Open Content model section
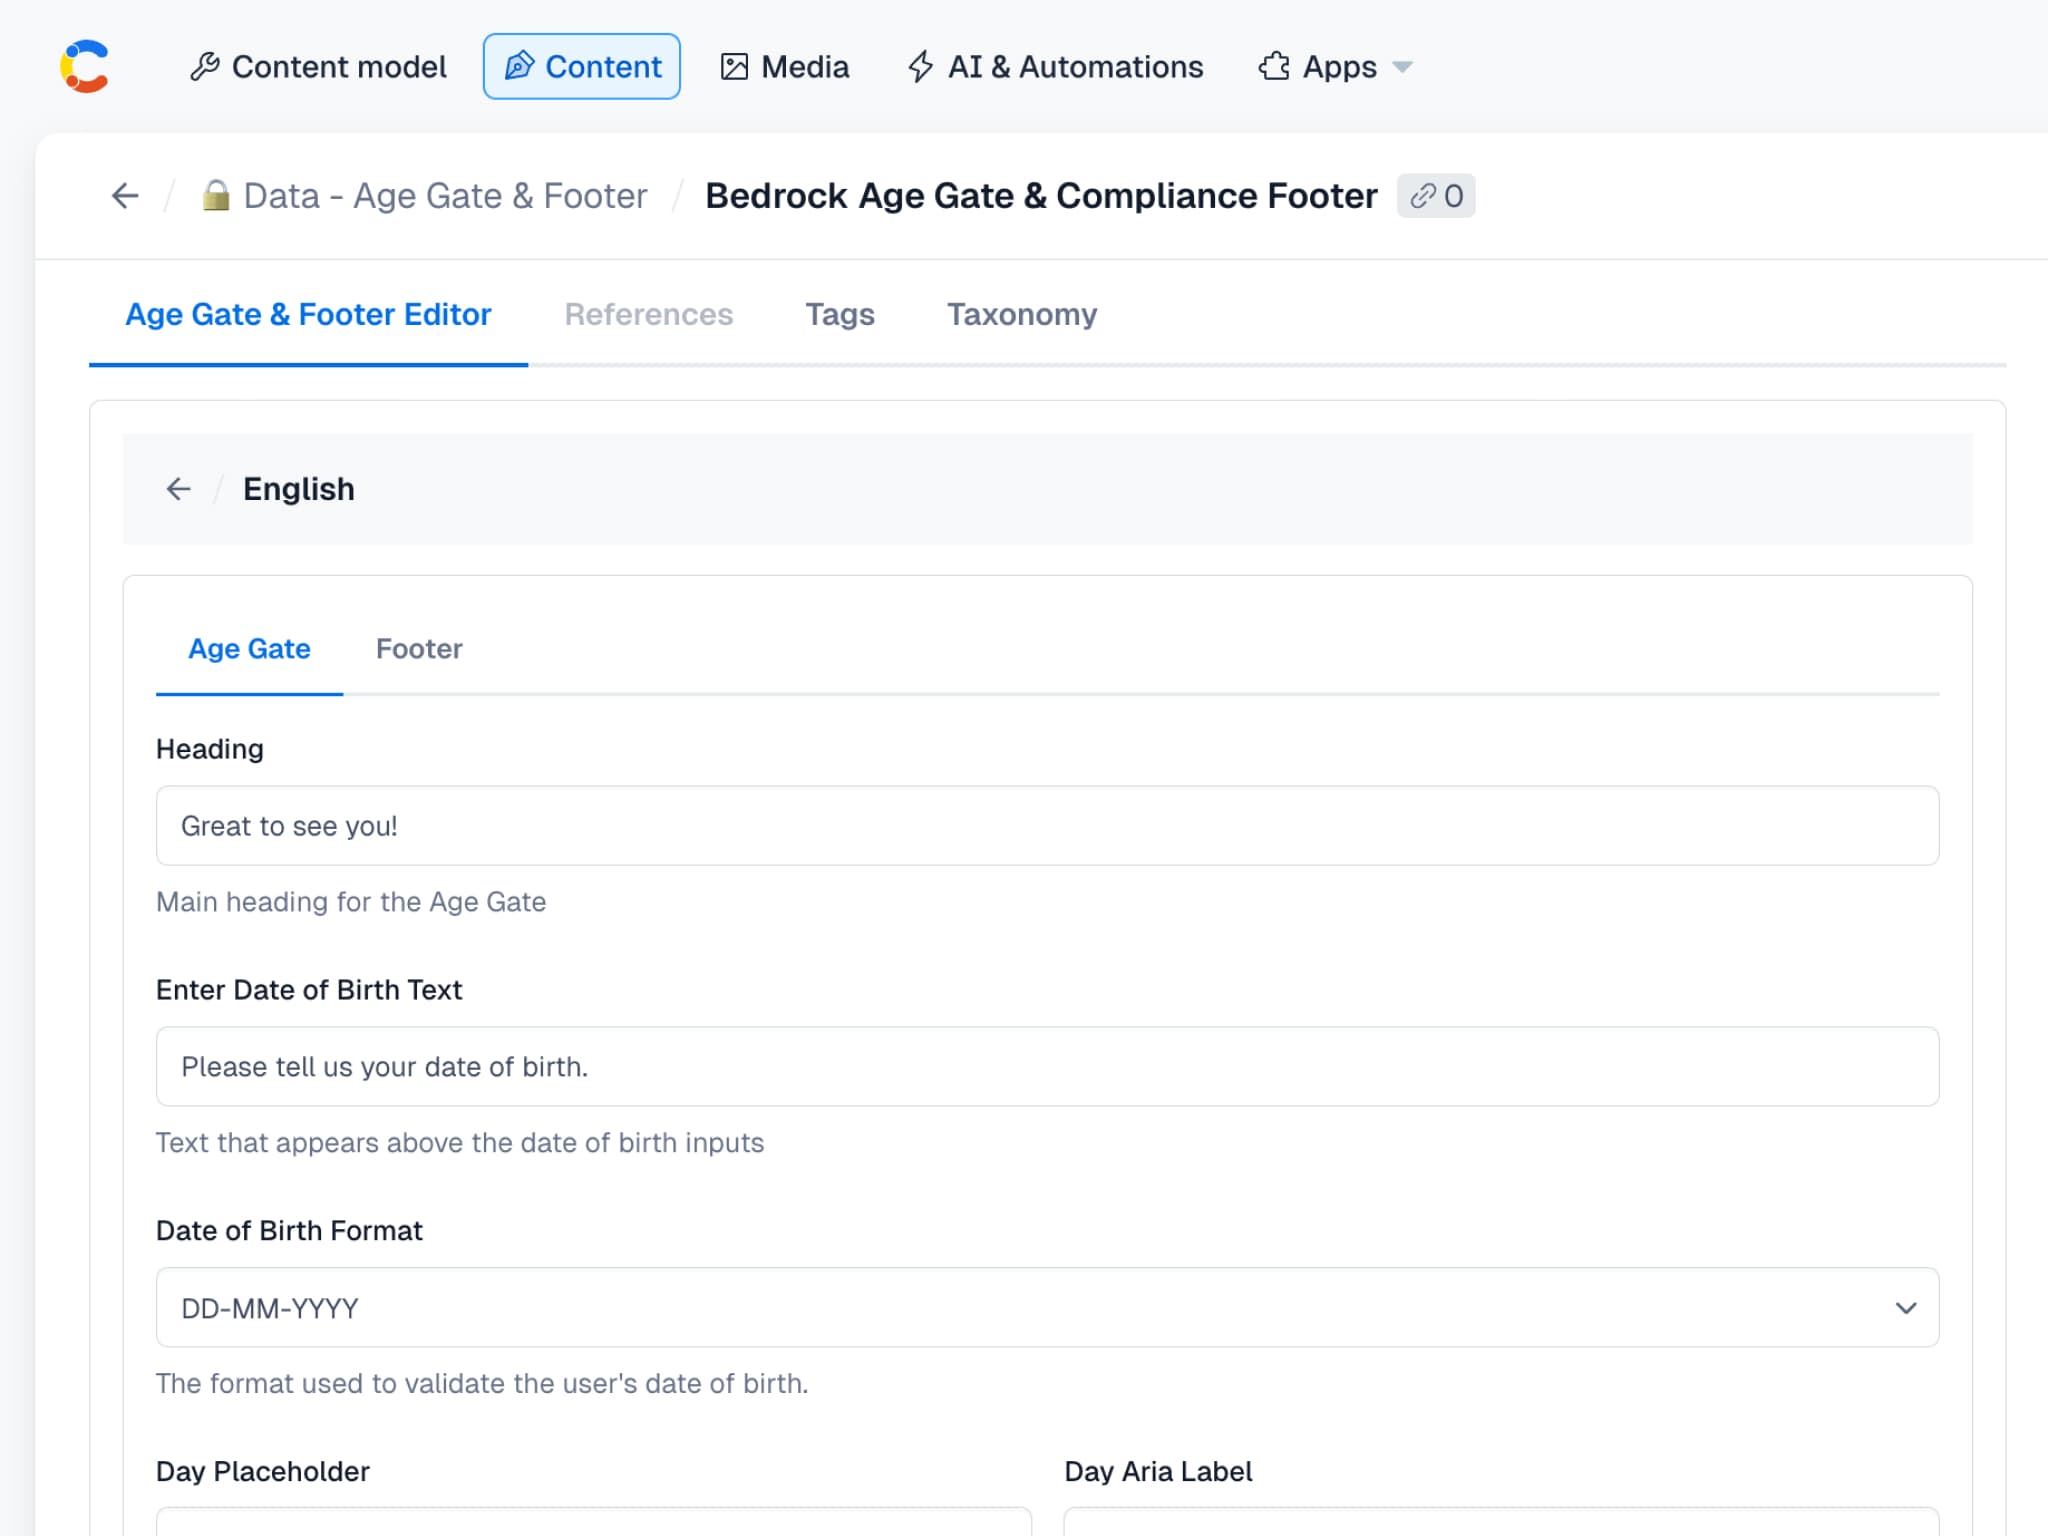 (318, 66)
